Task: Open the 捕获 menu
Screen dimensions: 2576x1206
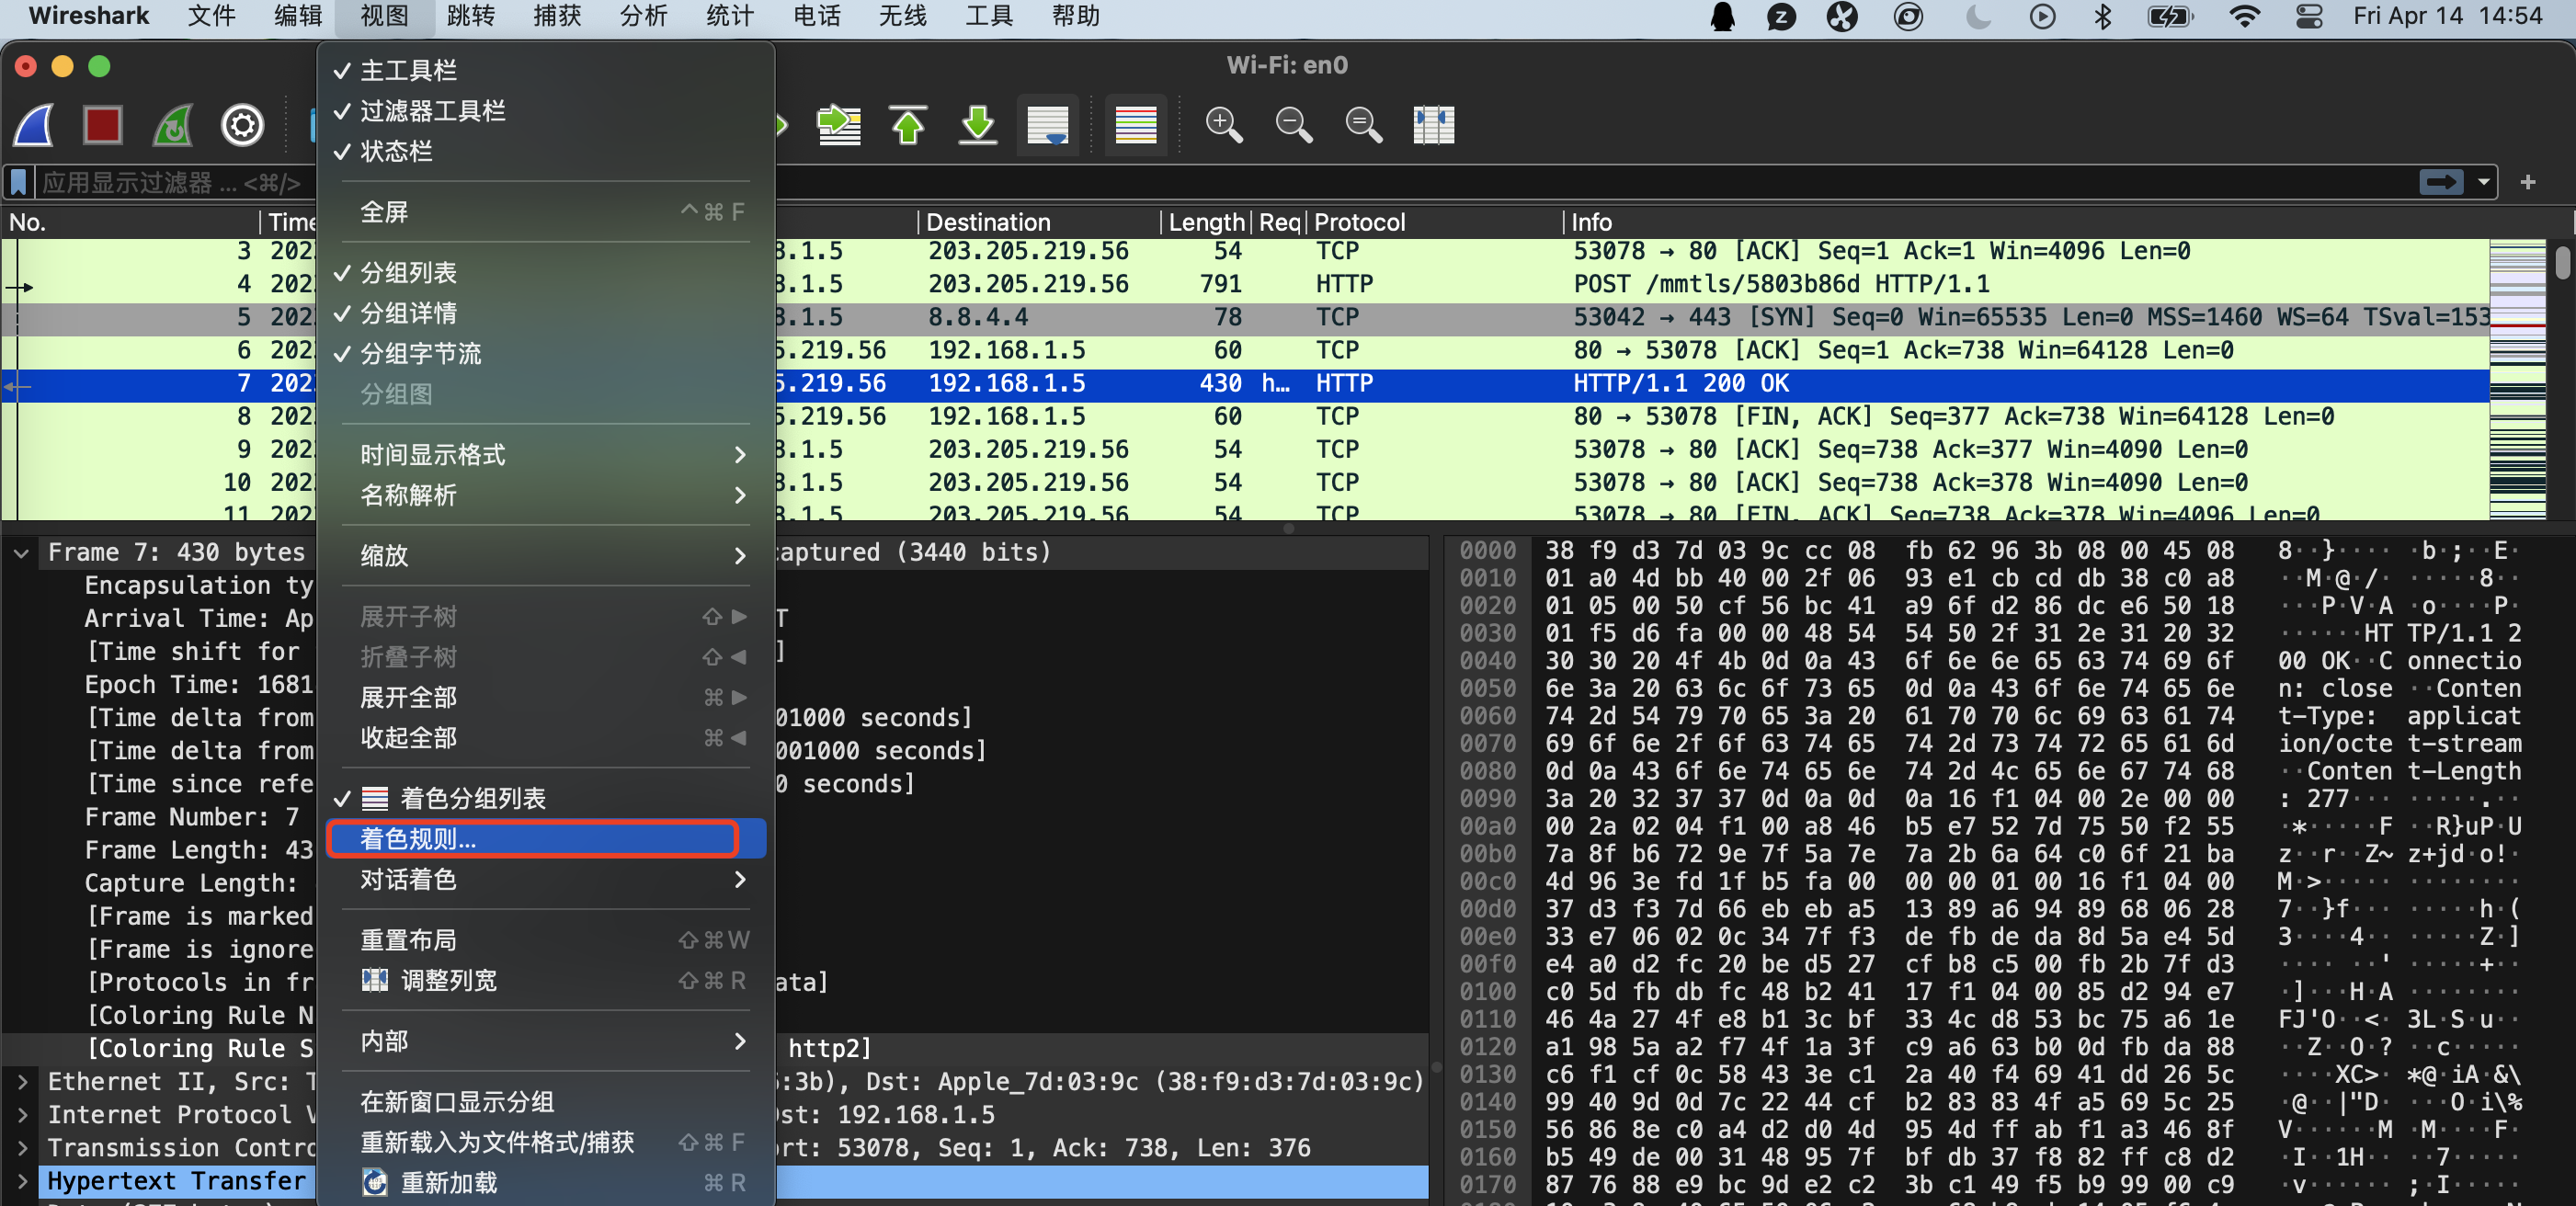Action: [557, 17]
